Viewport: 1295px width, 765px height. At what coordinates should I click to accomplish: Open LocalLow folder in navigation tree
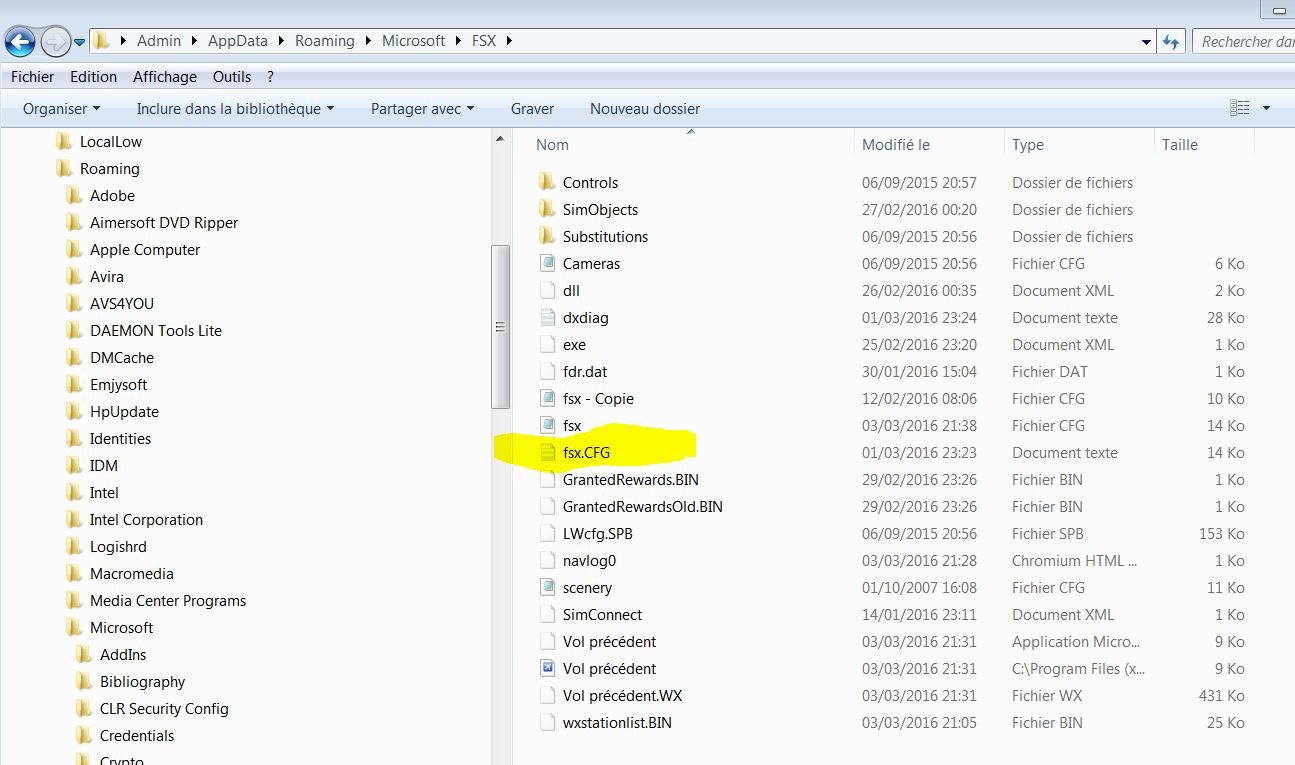[111, 141]
